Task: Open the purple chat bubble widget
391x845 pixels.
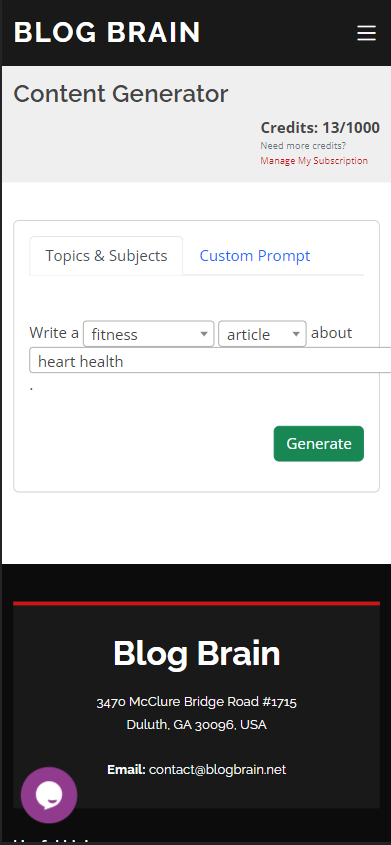Action: (49, 795)
